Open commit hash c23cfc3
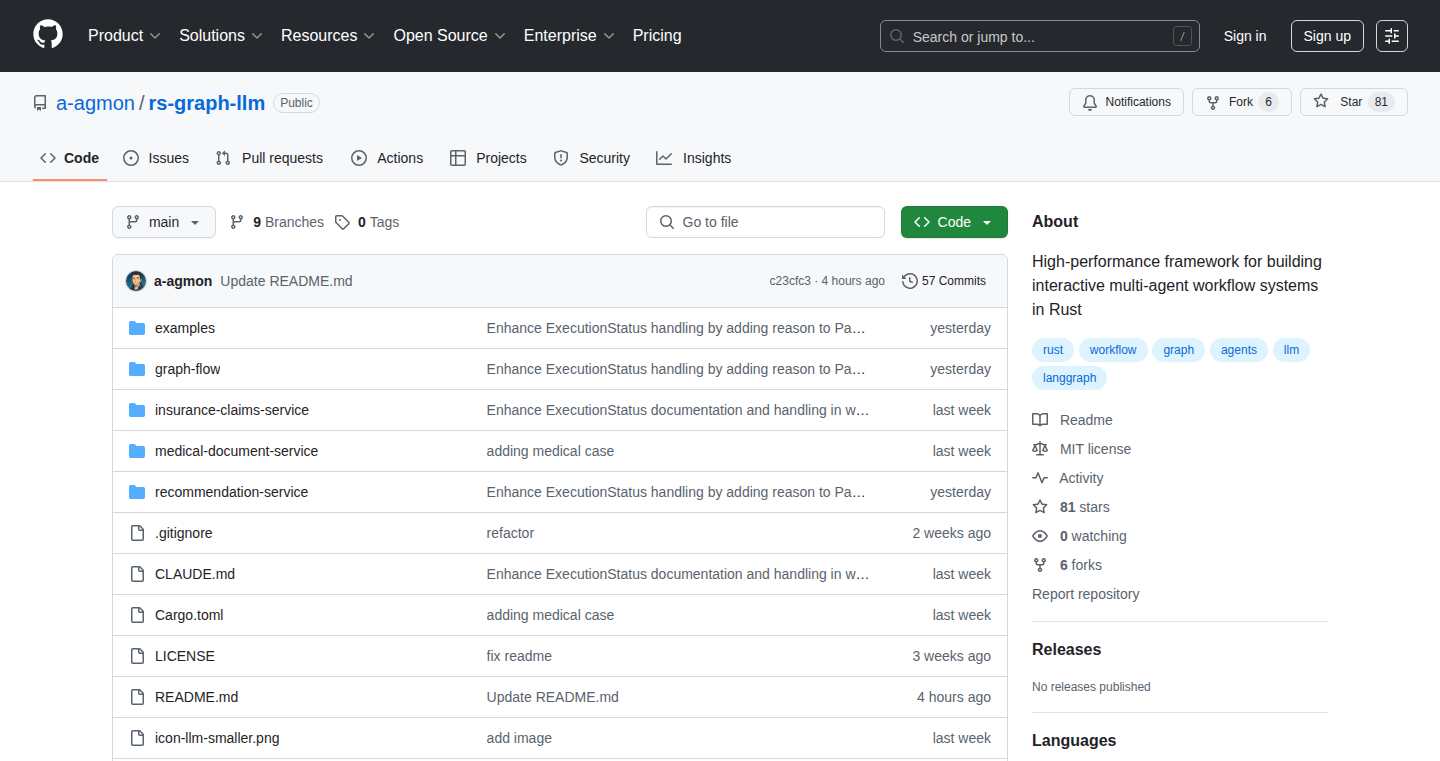The width and height of the screenshot is (1440, 761). (x=790, y=281)
